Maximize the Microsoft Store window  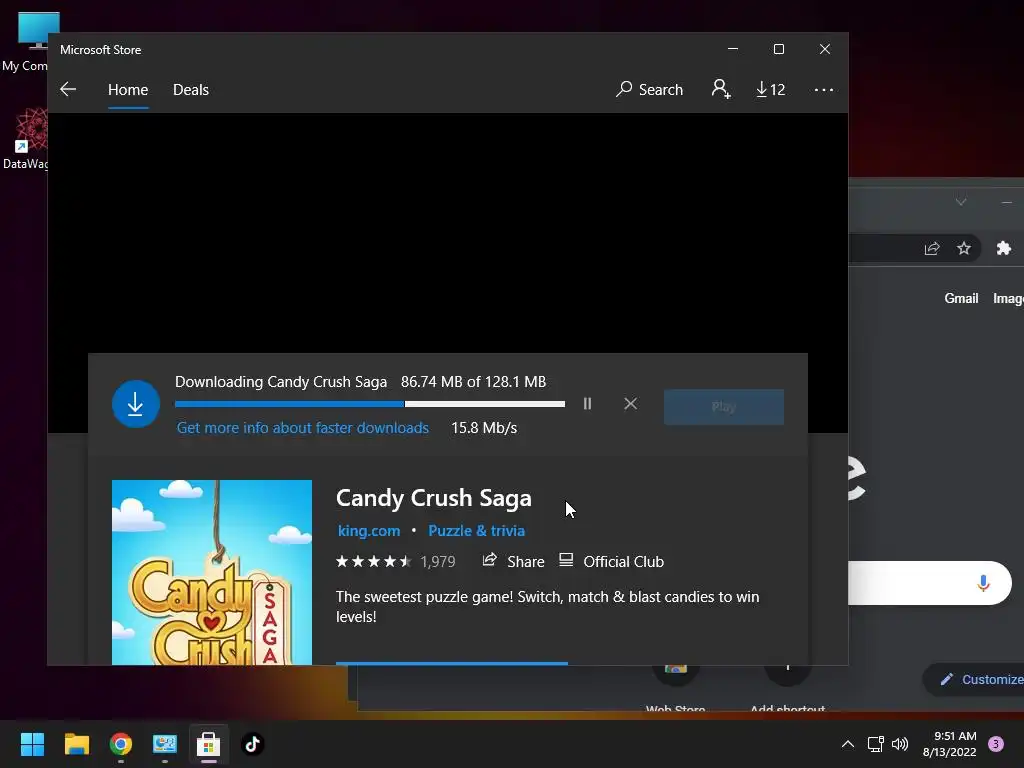pos(778,49)
